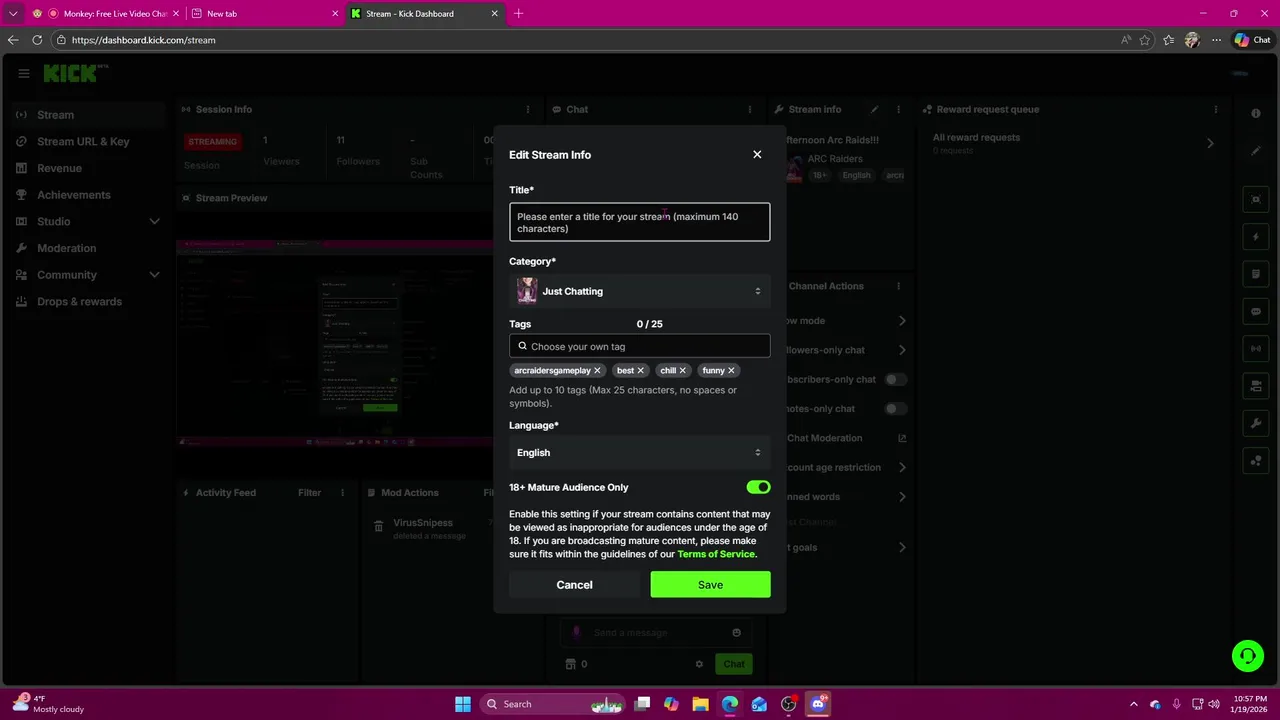Click the Choose your own tag field
Image resolution: width=1280 pixels, height=720 pixels.
click(640, 346)
